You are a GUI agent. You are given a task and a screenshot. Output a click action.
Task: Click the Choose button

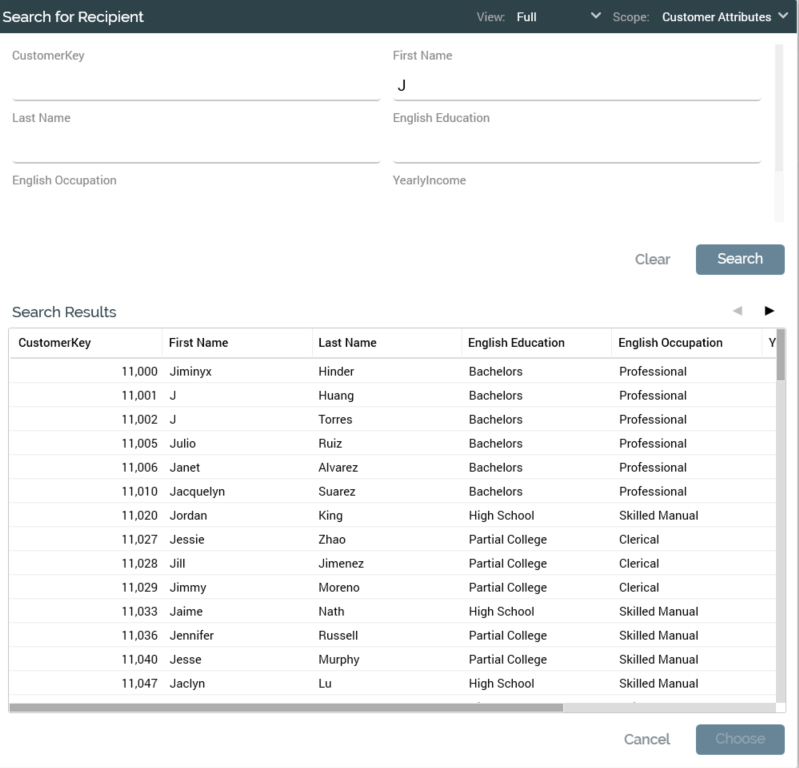click(x=740, y=739)
